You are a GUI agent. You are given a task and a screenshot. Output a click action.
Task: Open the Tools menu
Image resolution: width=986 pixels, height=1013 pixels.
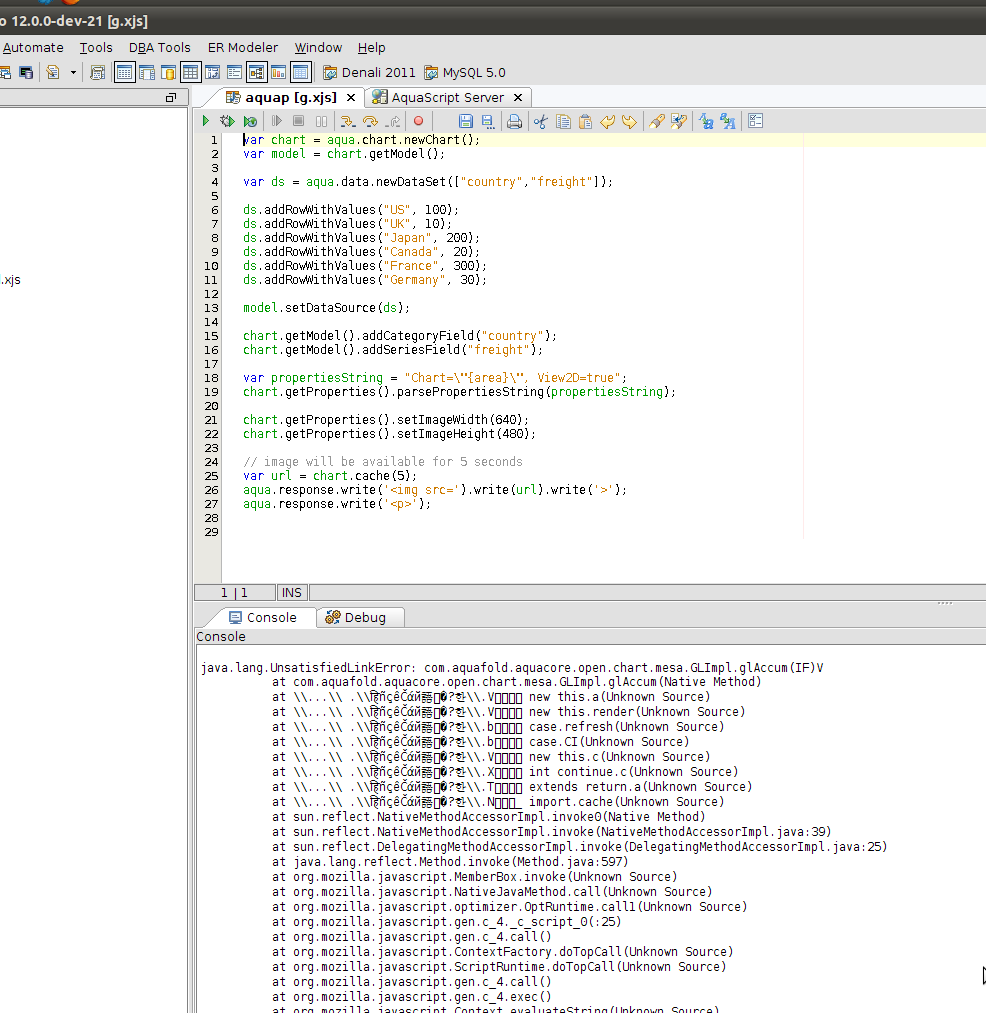(96, 47)
